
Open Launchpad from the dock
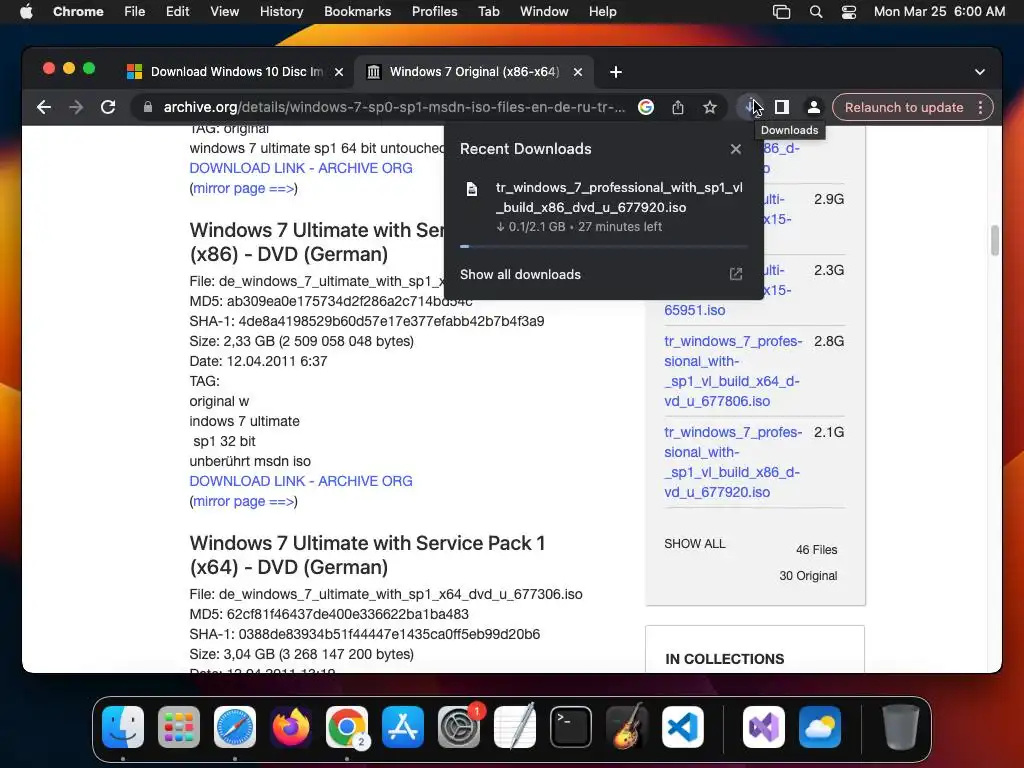coord(179,727)
